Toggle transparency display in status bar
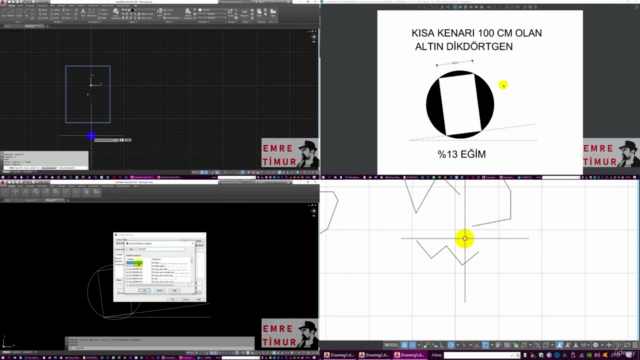 tap(507, 345)
